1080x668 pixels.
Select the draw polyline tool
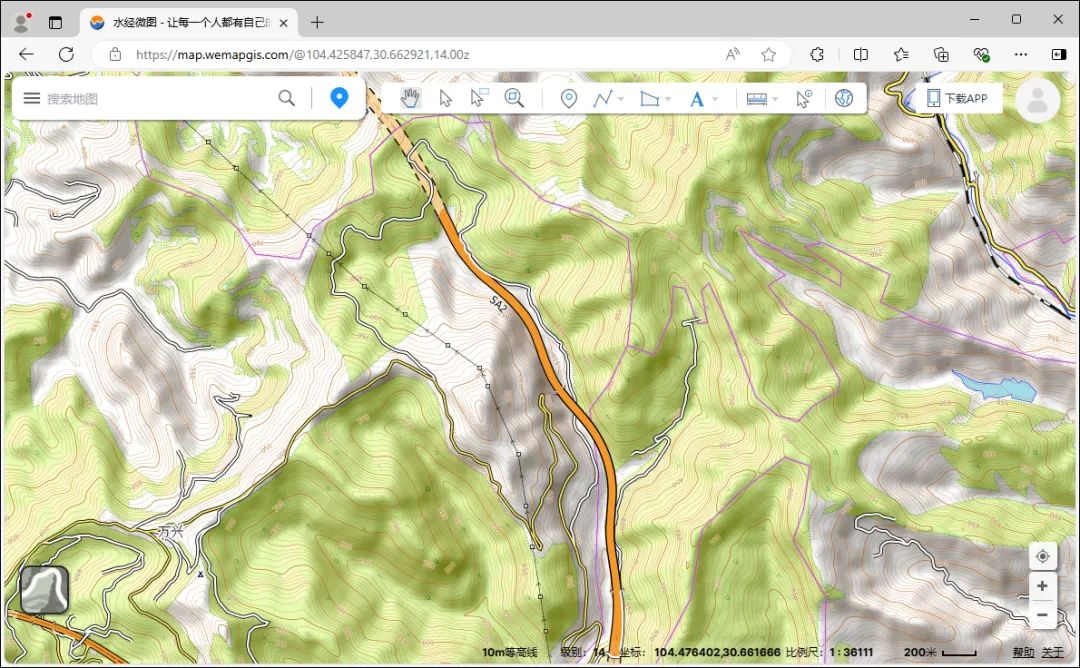tap(603, 98)
